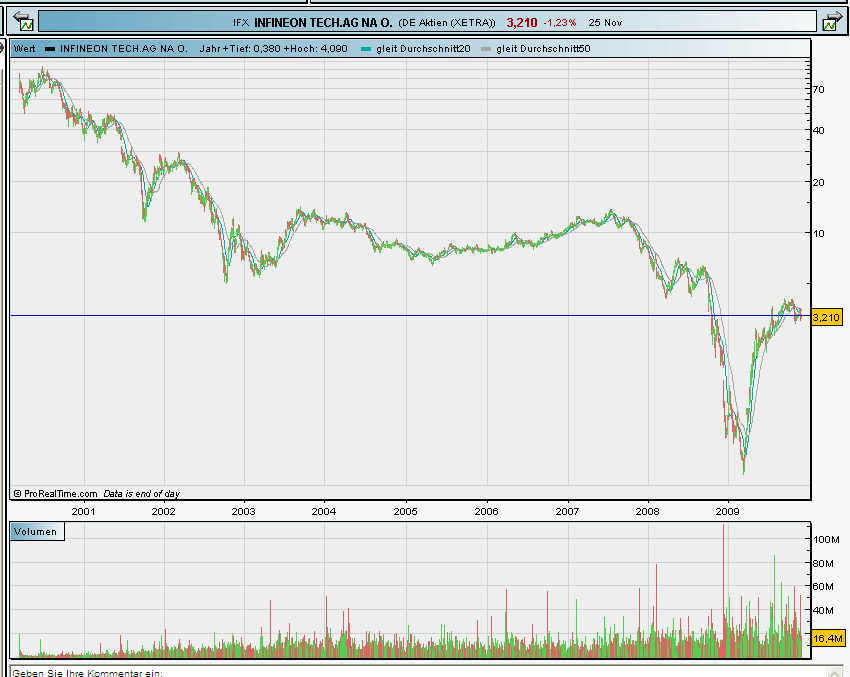Select 'gleit Durchschnitt50' indicator label
This screenshot has height=677, width=850.
click(x=543, y=49)
